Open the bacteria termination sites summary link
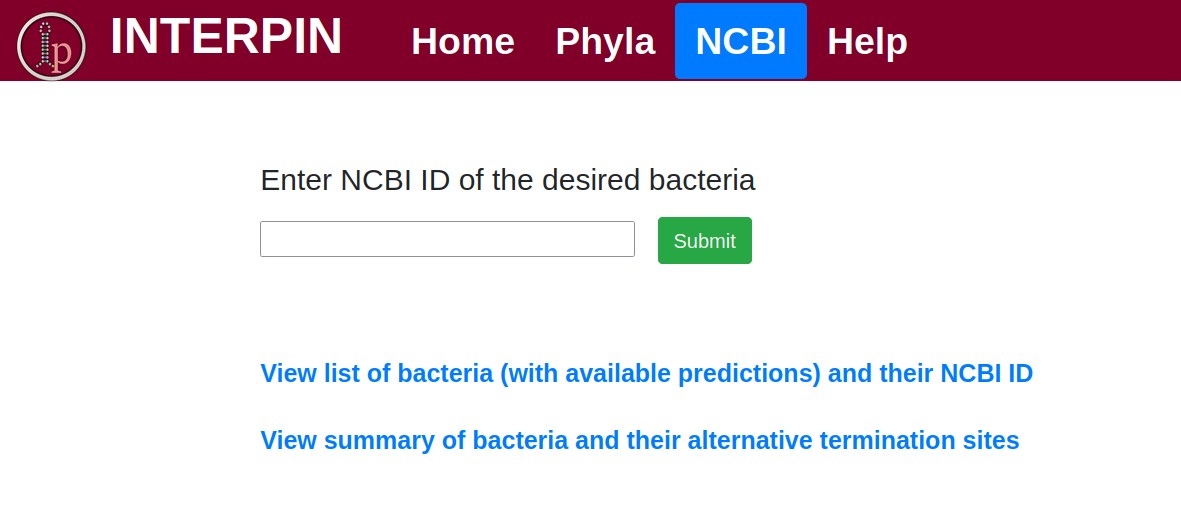Viewport: 1181px width, 505px height. (639, 440)
